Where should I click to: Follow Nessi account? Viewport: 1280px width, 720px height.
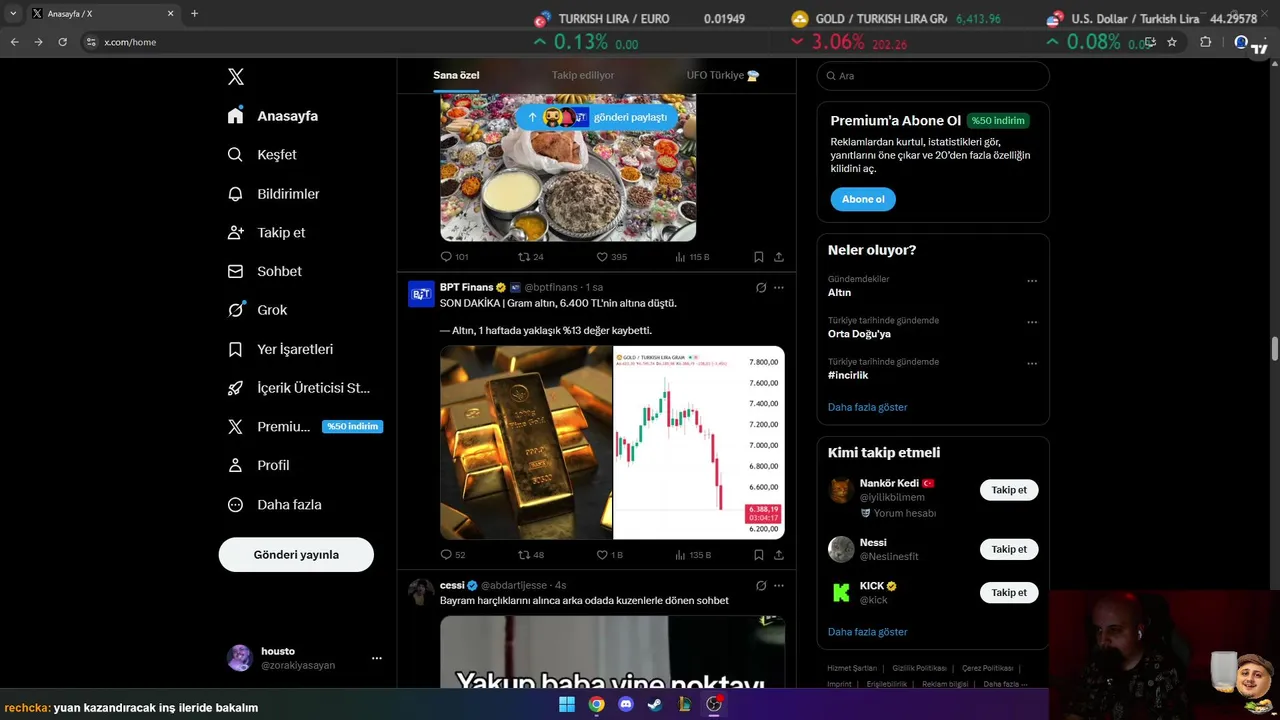pyautogui.click(x=1009, y=549)
